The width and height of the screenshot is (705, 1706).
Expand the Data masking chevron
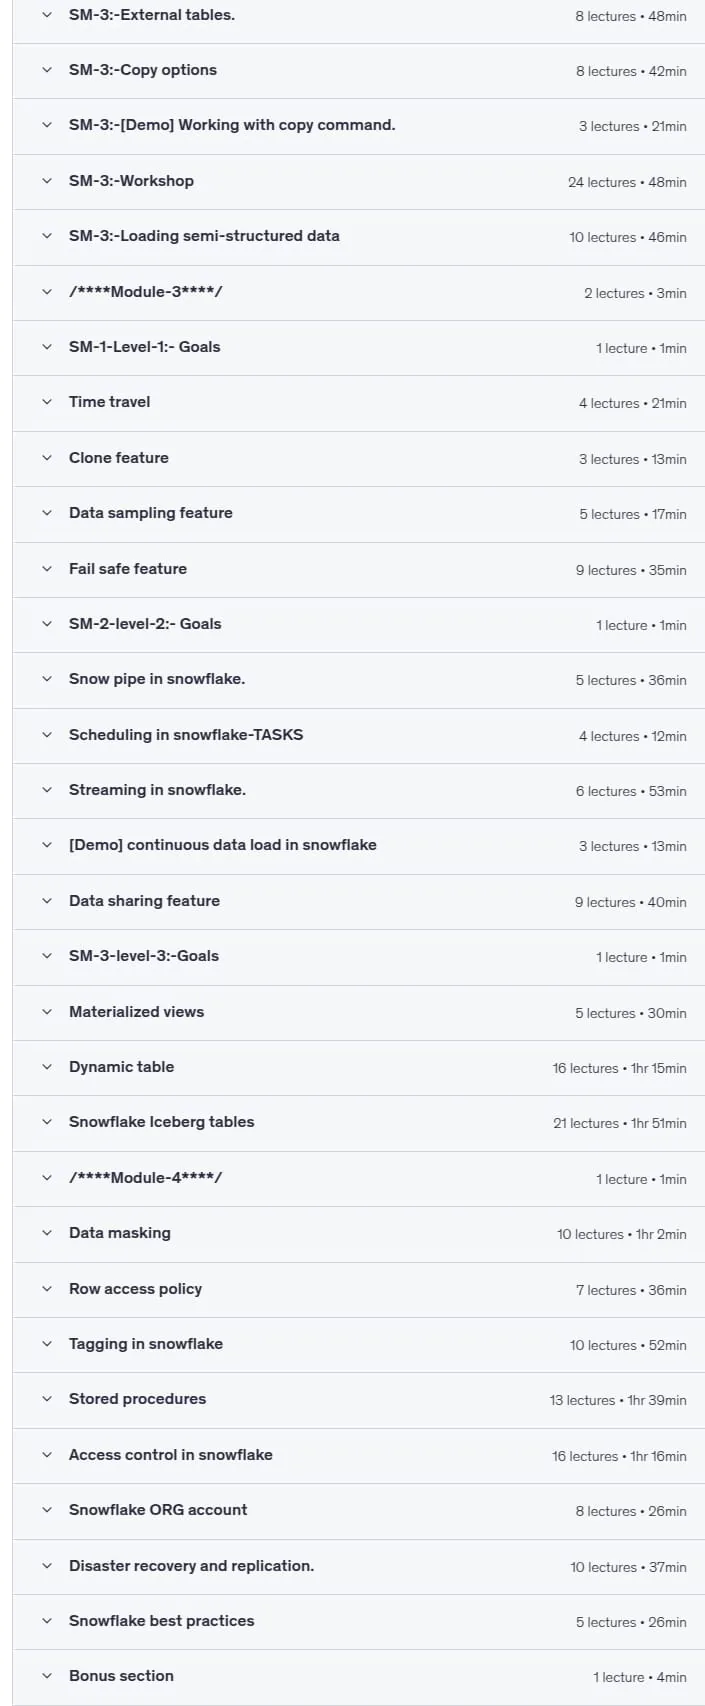coord(47,1233)
